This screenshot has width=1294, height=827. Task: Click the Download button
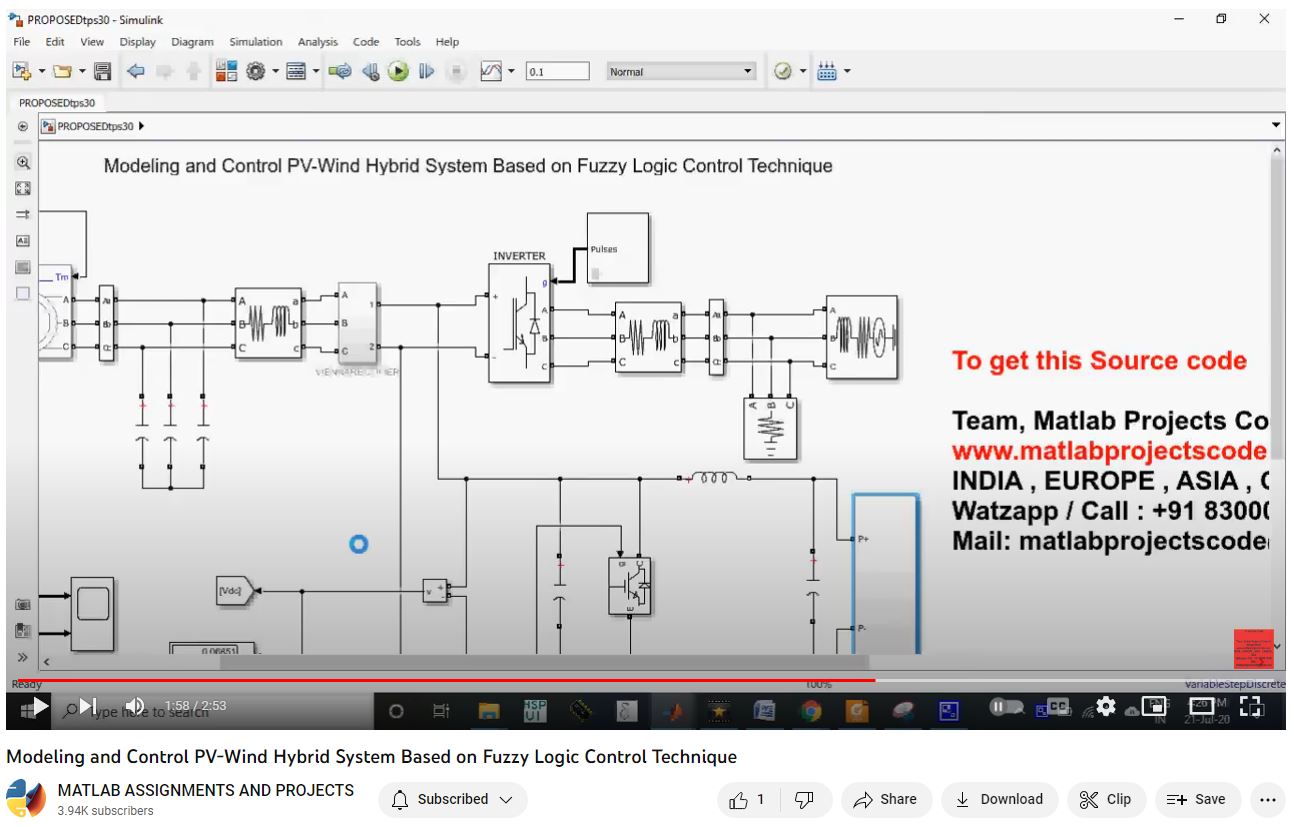click(x=999, y=799)
